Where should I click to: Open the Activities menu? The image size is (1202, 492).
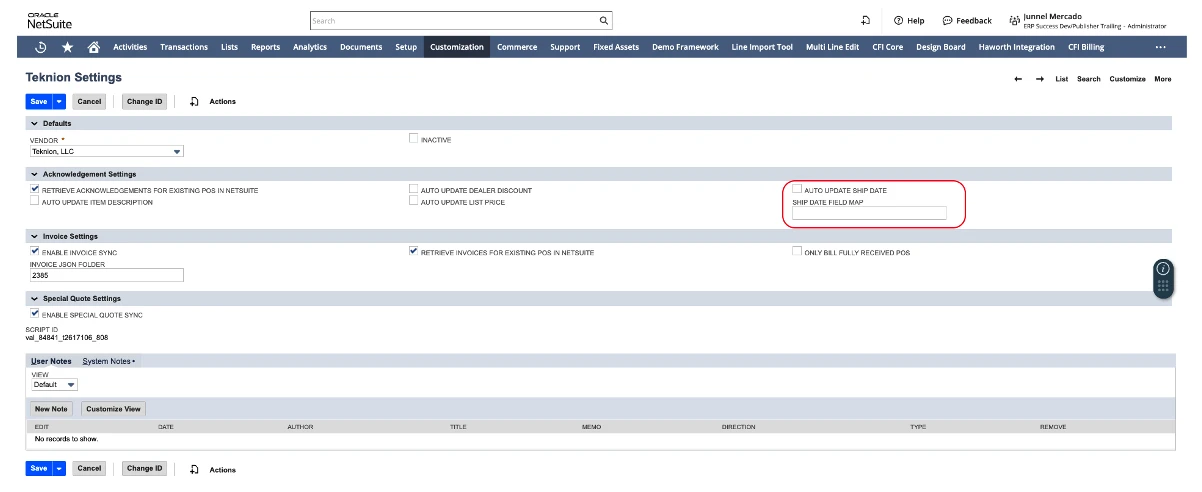[130, 47]
